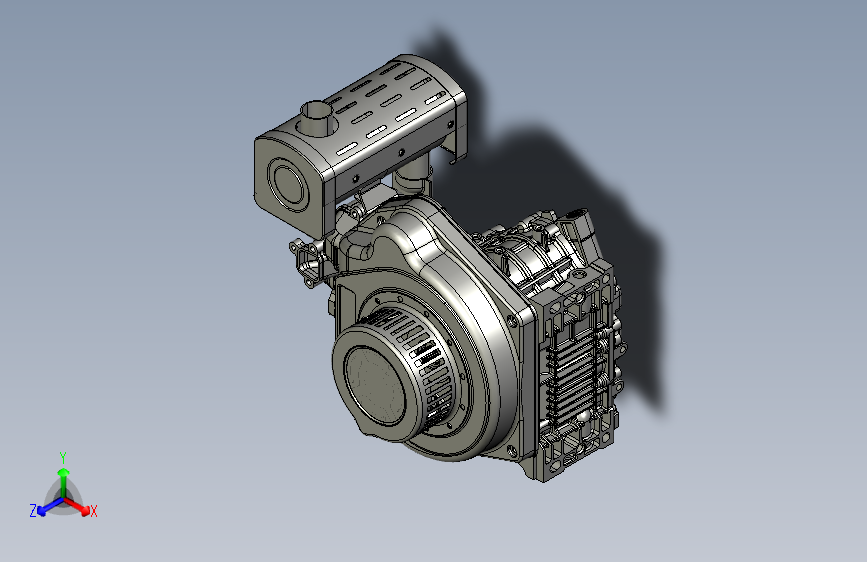
Task: Click the red X axis of orientation triad
Action: (77, 506)
